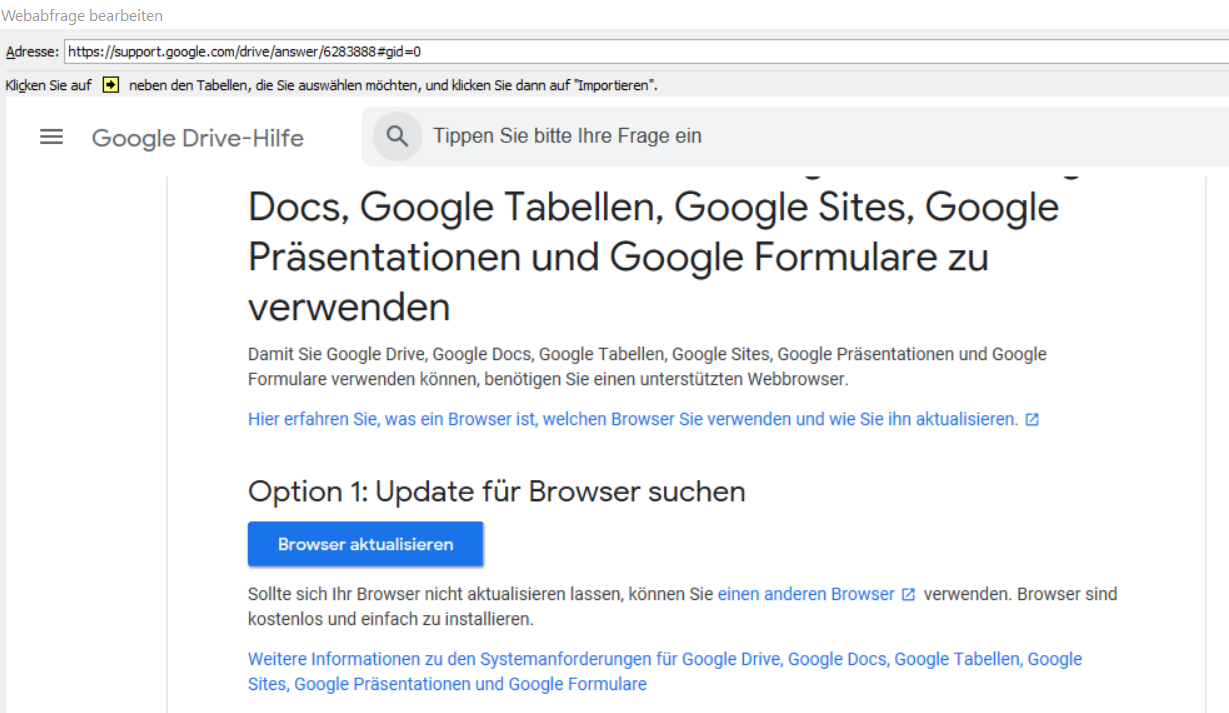Open the 'einen anderen Browser' link
Image resolution: width=1229 pixels, height=713 pixels.
click(x=806, y=594)
